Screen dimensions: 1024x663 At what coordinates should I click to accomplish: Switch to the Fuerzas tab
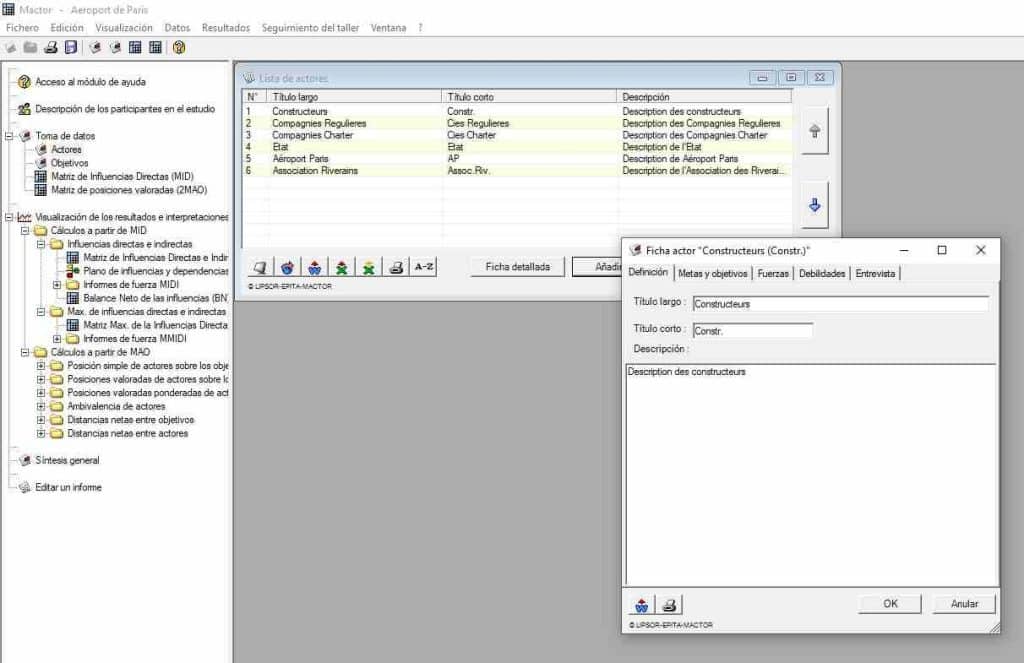[773, 274]
